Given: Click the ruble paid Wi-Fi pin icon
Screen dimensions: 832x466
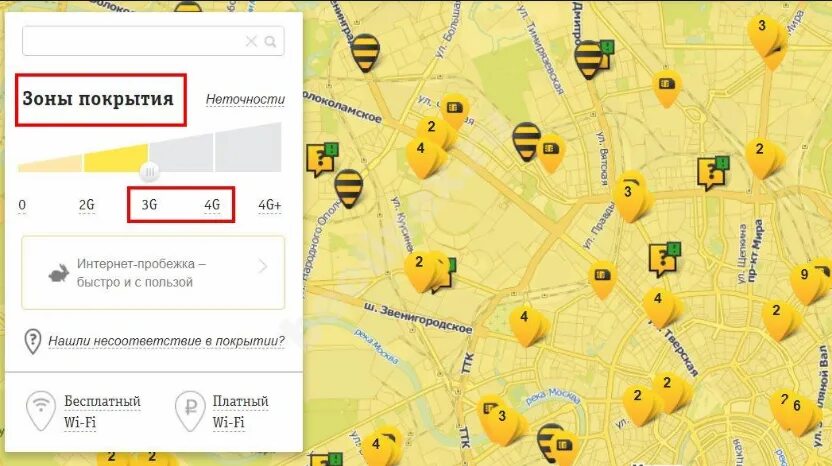Looking at the screenshot, I should point(190,411).
